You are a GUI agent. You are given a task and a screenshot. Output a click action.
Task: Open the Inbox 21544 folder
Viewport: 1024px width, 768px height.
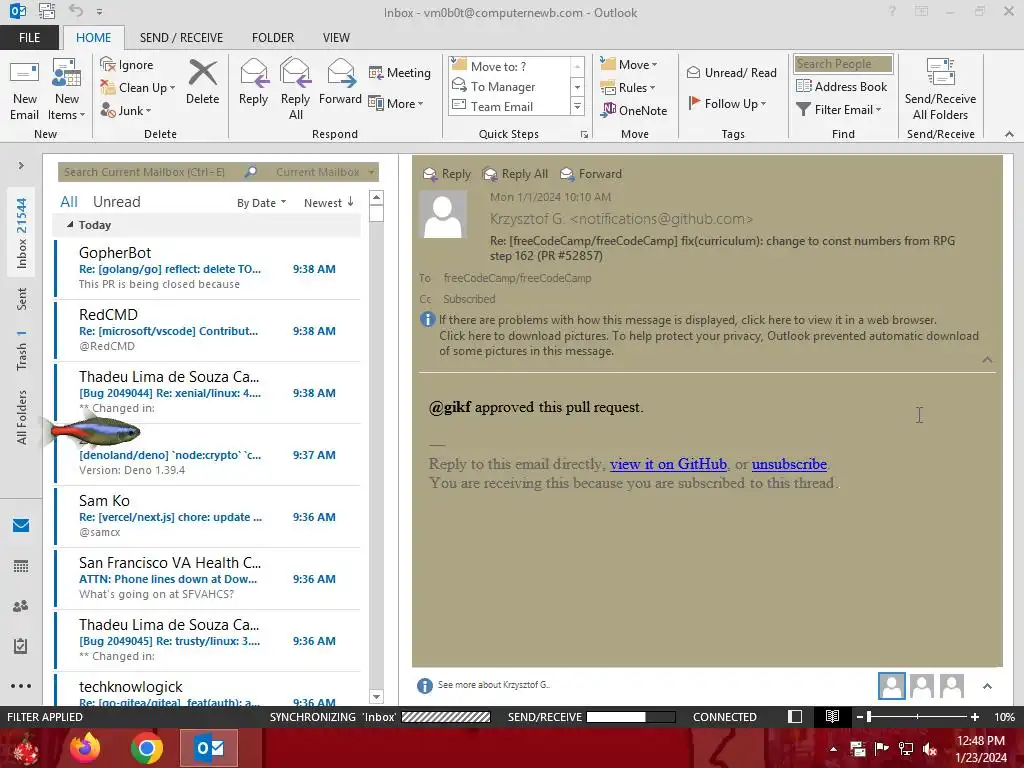22,234
